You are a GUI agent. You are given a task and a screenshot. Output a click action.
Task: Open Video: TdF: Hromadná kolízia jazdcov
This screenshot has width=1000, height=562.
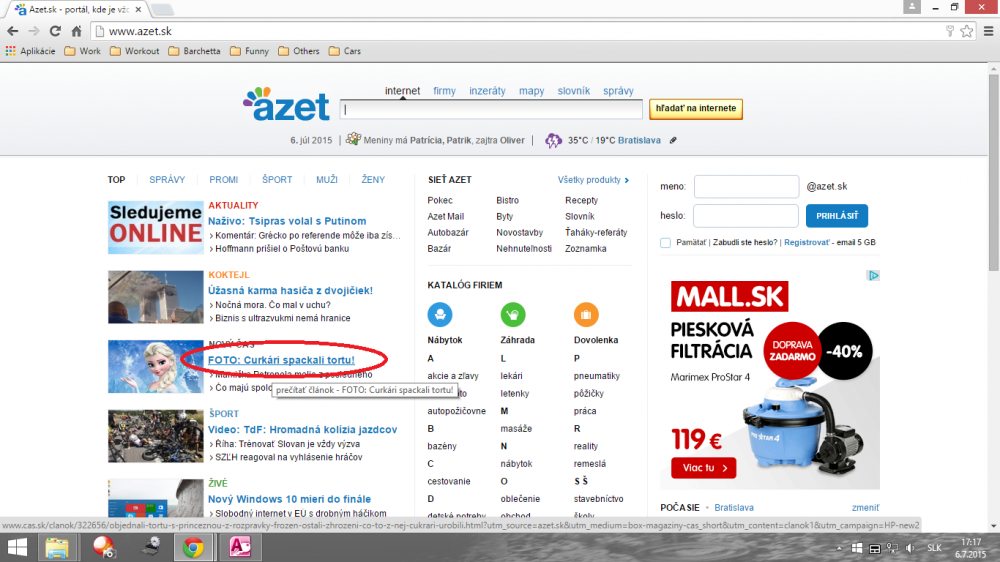click(x=302, y=429)
